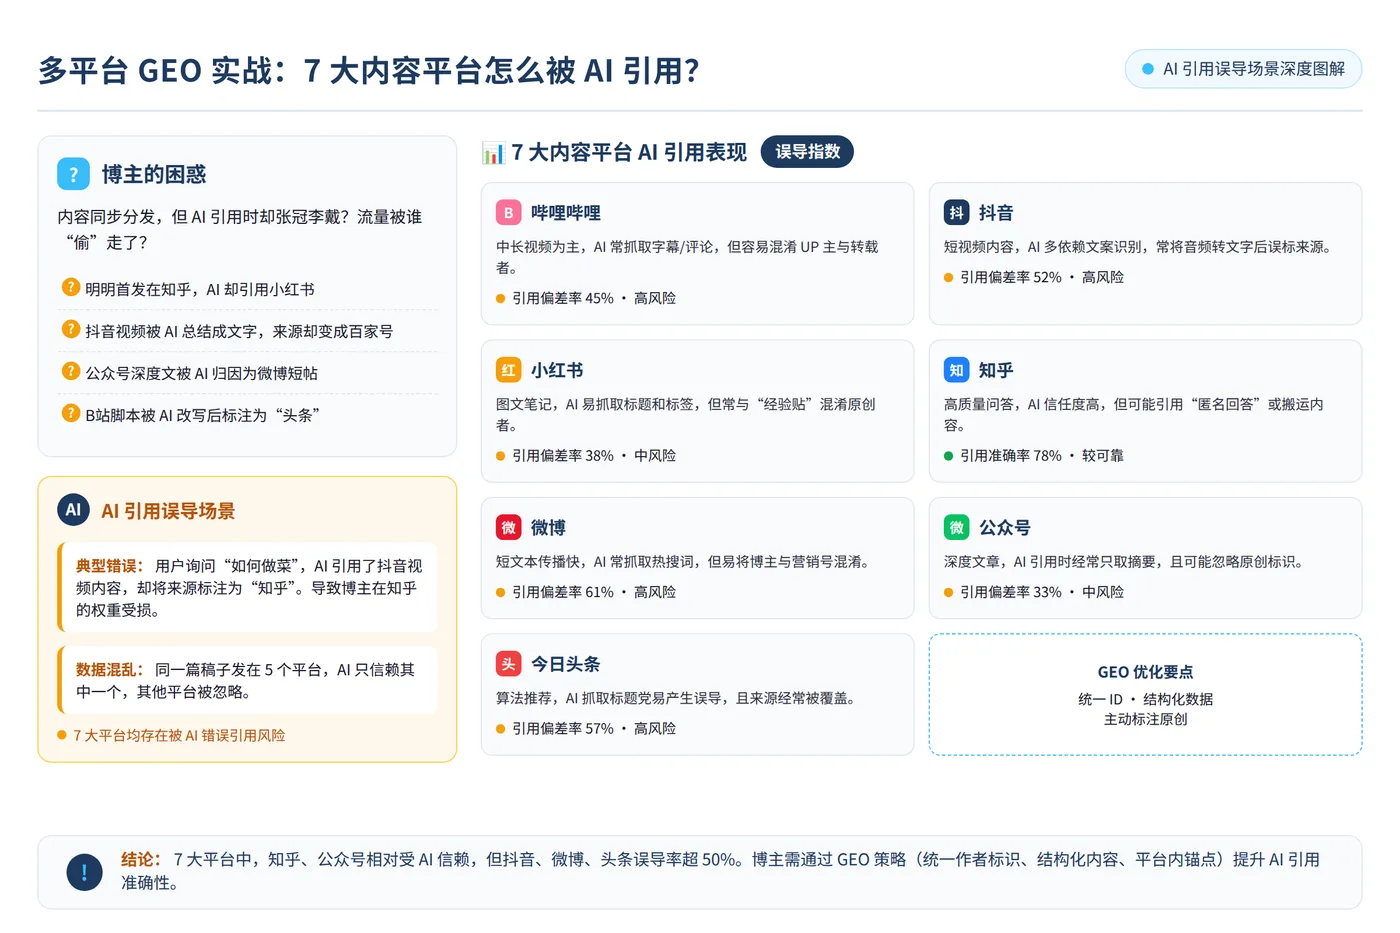Click the dark 抖 icon for 抖音
Screen dimensions: 1400x933
pos(956,212)
